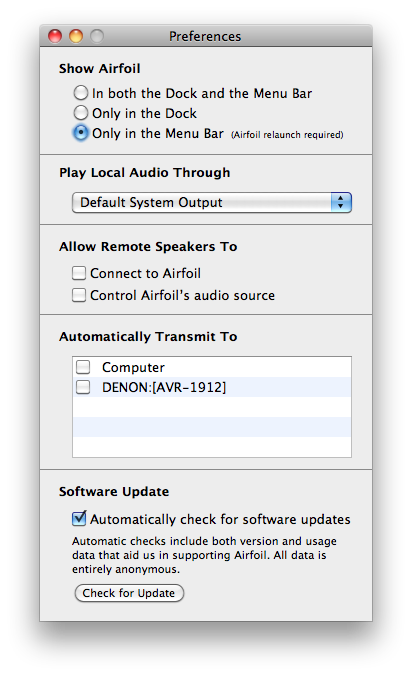The image size is (412, 676).
Task: Click the 'Connect to Airfoil' label text
Action: (145, 273)
